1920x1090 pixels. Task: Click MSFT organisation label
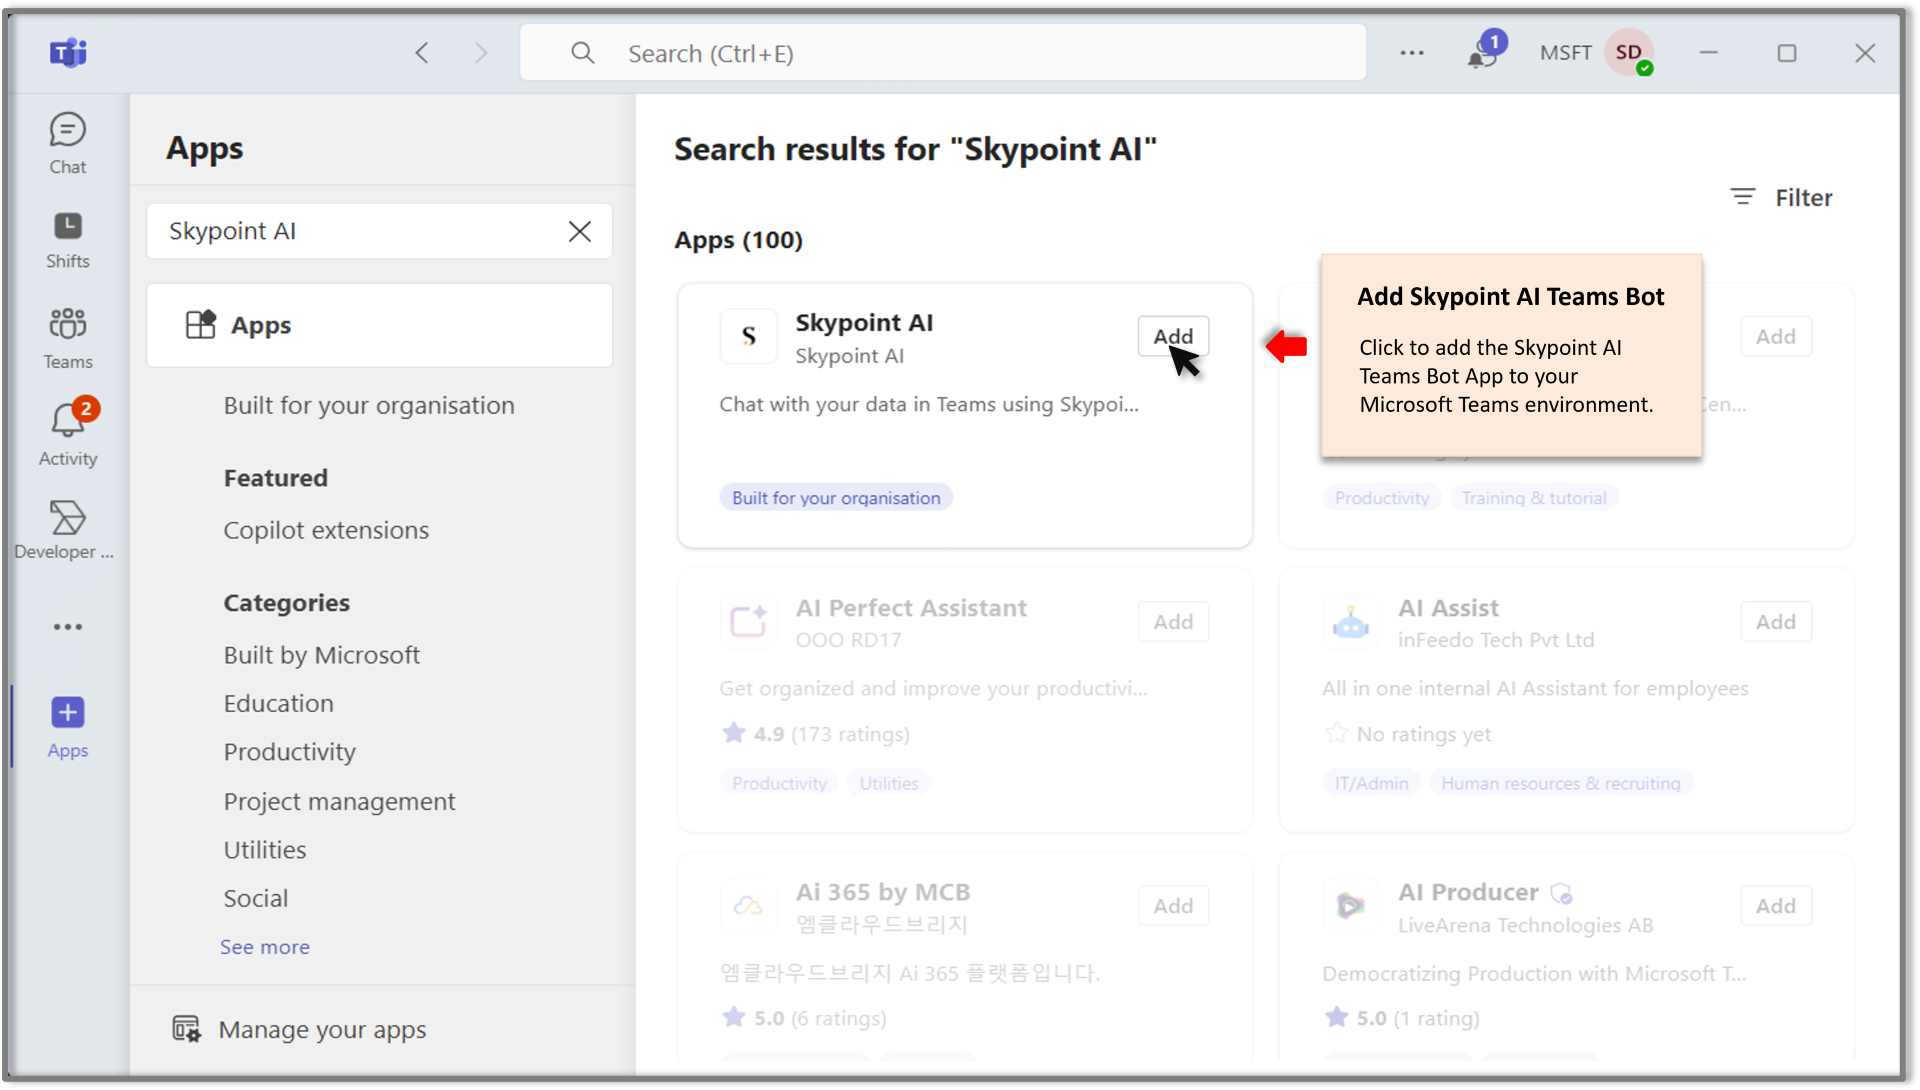tap(1565, 53)
